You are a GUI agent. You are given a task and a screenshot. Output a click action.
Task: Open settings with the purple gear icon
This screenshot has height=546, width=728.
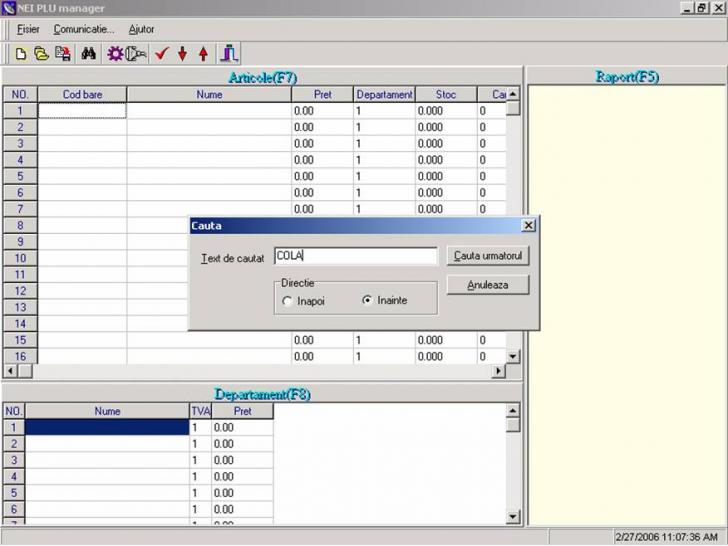click(x=115, y=54)
